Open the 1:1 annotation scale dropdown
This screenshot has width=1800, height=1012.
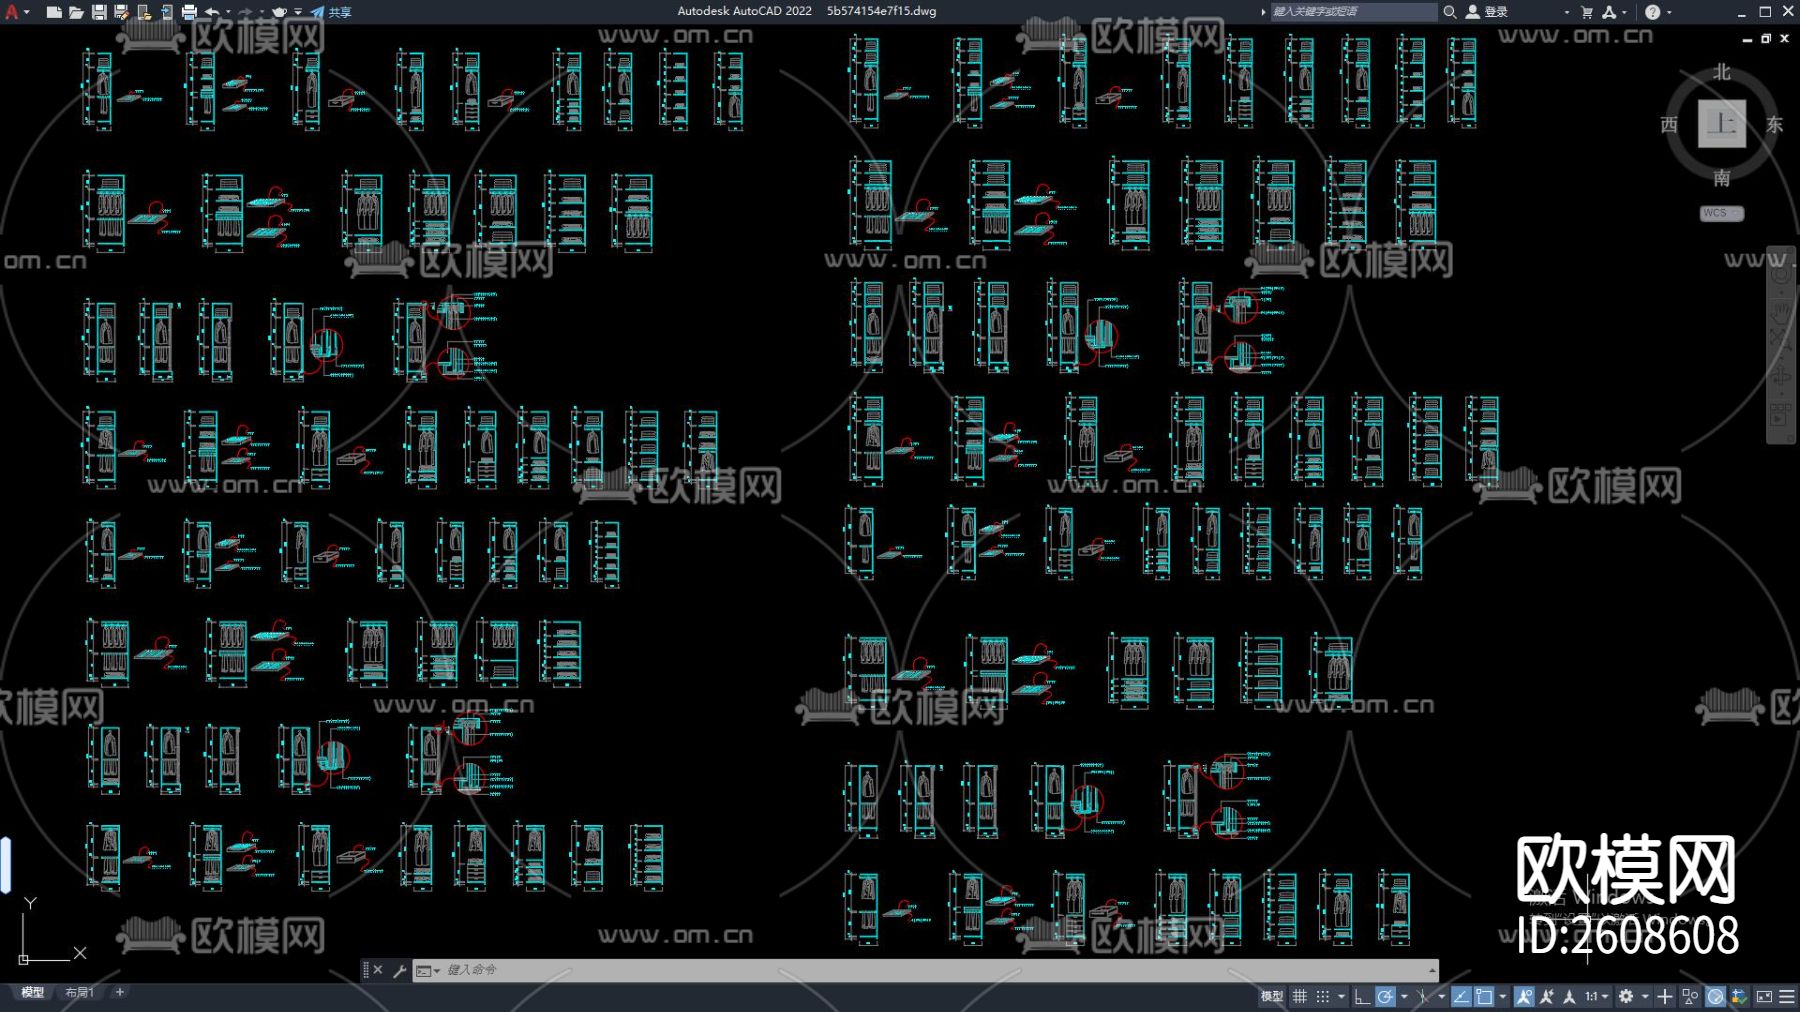pos(1597,996)
